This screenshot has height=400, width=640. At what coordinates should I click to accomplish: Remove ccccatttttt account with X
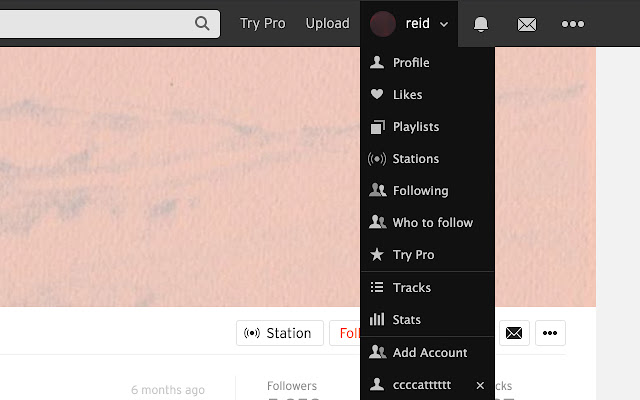click(480, 385)
